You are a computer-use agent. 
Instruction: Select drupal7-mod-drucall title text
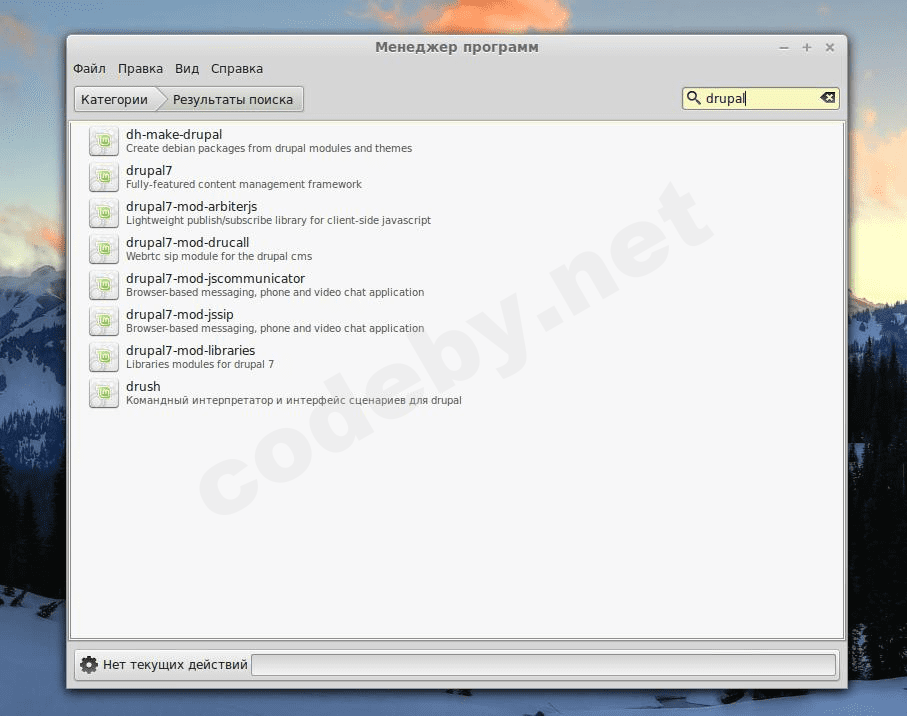[187, 242]
